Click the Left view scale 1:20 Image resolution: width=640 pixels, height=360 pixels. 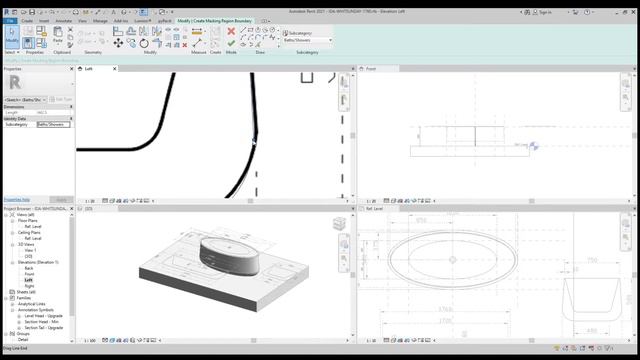coord(90,201)
